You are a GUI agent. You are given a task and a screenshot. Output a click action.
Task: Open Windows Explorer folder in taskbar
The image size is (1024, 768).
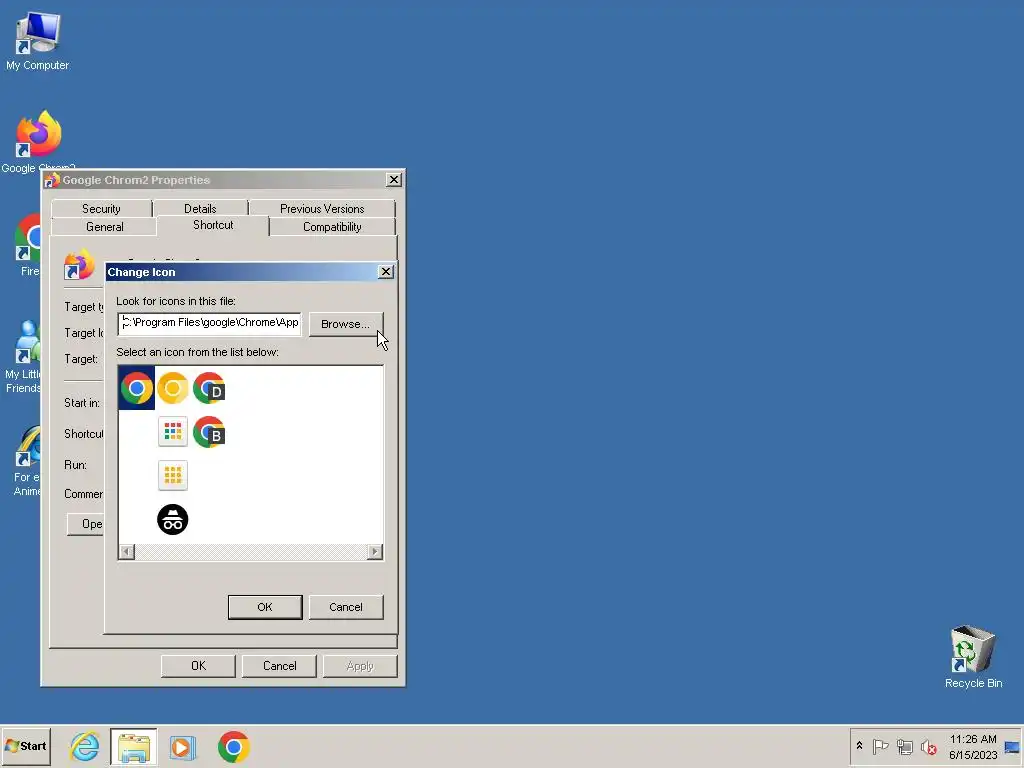click(x=134, y=746)
